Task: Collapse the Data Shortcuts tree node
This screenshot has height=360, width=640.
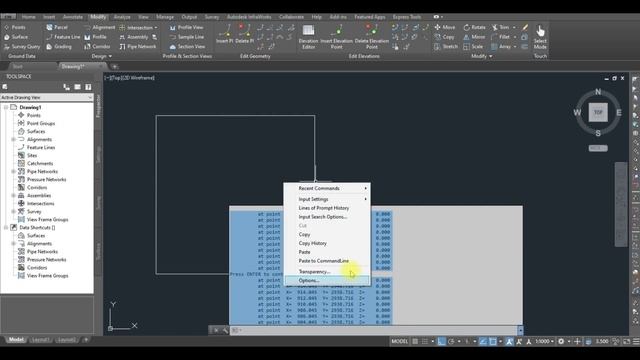Action: pyautogui.click(x=6, y=227)
